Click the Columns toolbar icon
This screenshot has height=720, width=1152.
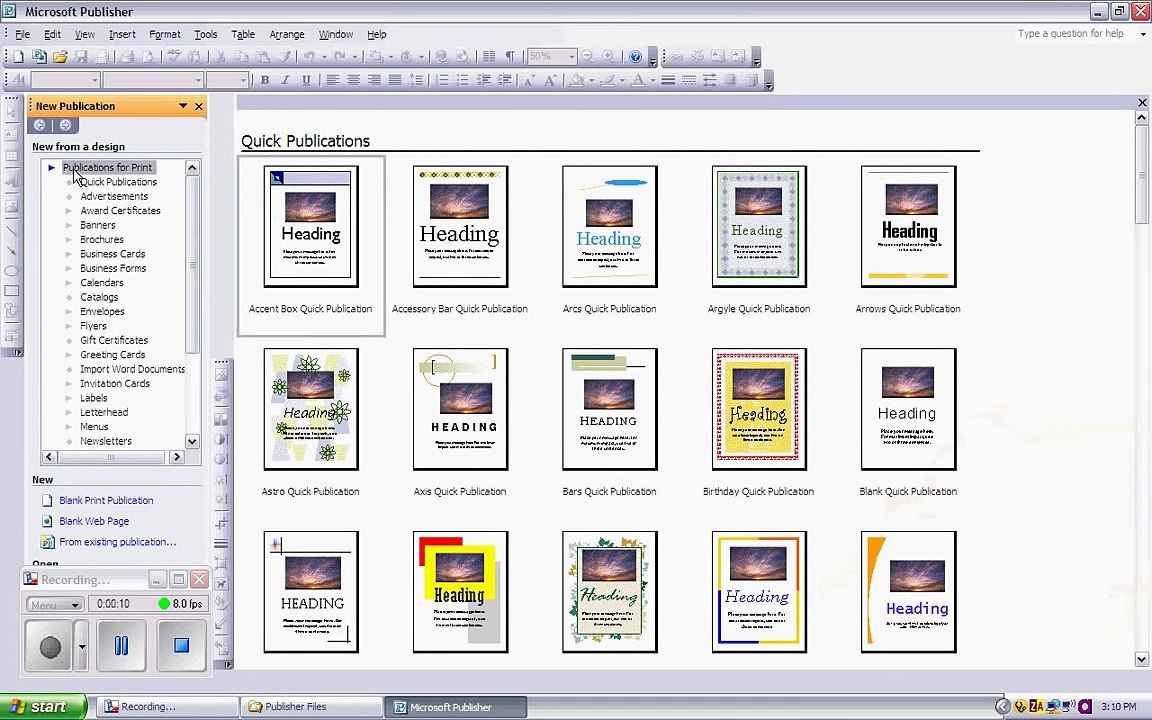click(489, 57)
